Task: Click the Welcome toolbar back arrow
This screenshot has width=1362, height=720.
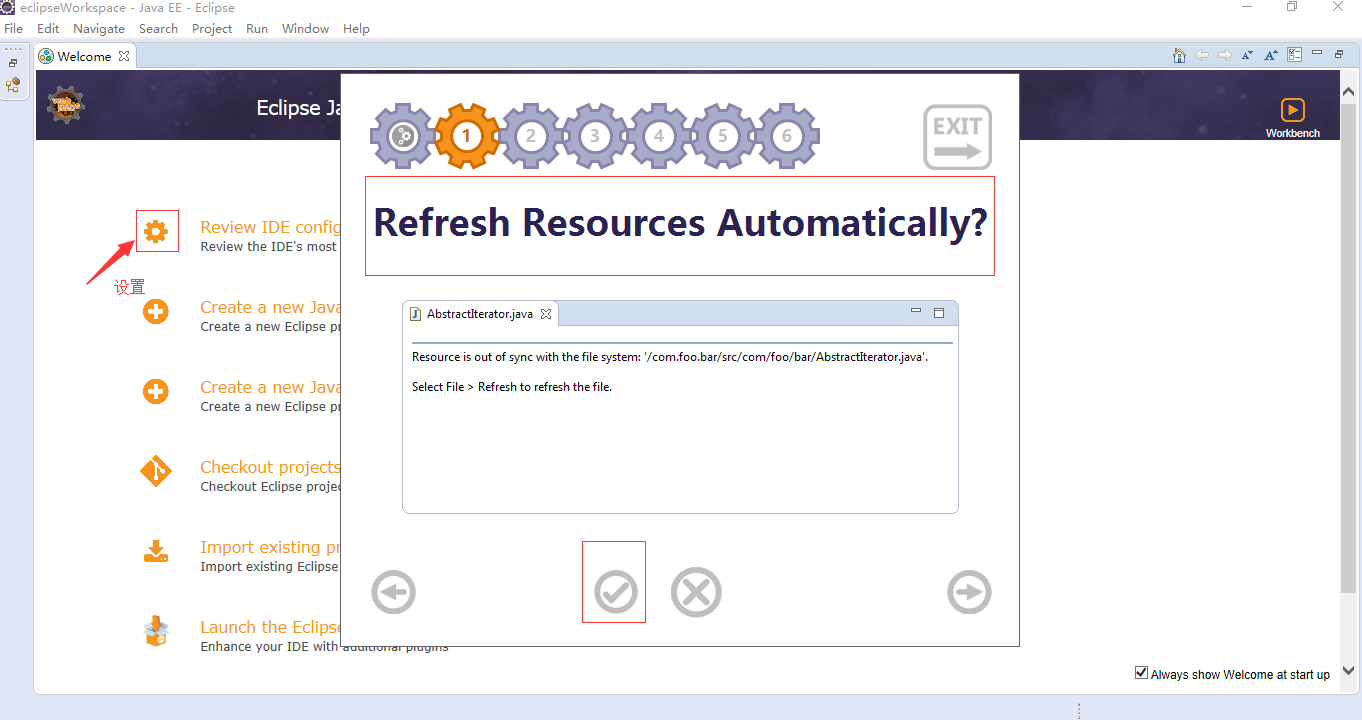Action: click(1202, 56)
